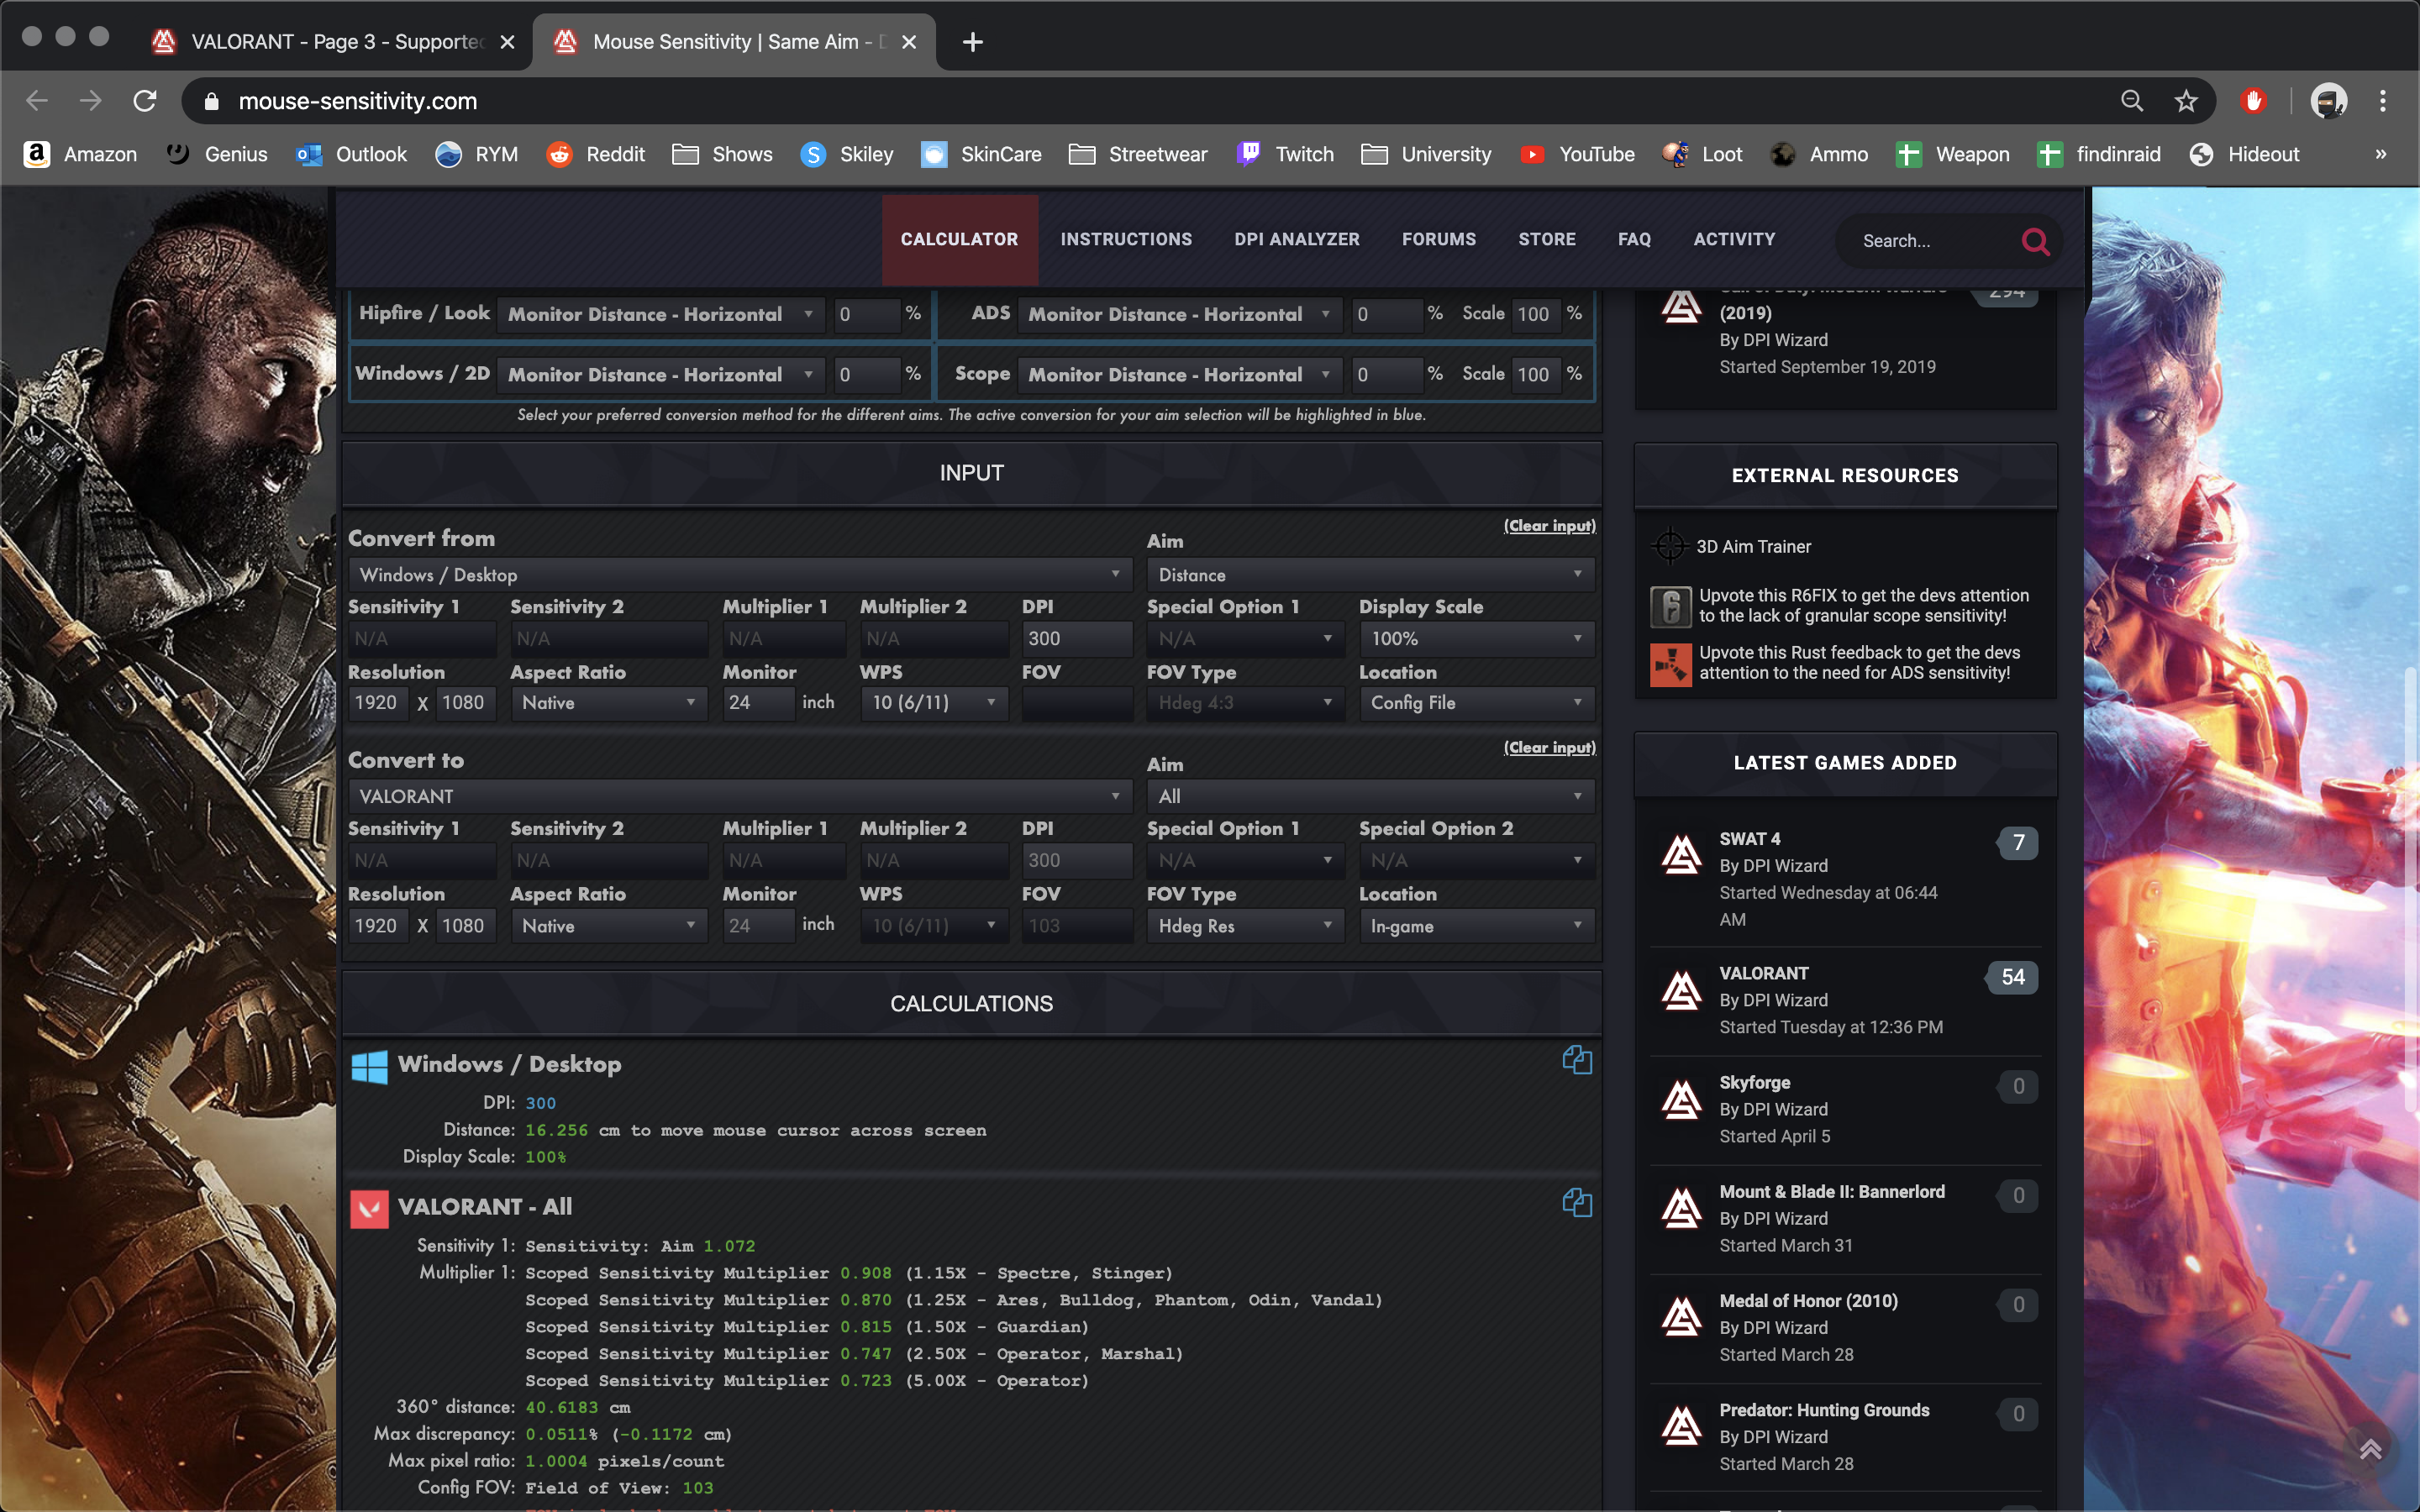The height and width of the screenshot is (1512, 2420).
Task: Open the ACTIVITY nav item
Action: [1734, 240]
